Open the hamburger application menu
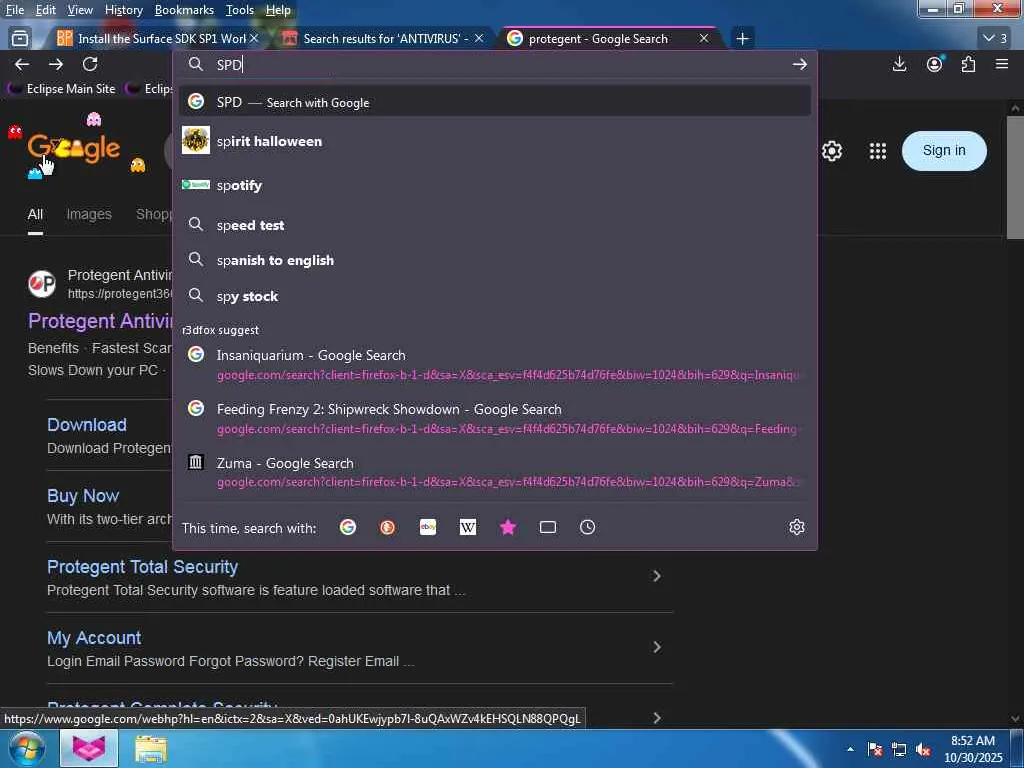 [1002, 64]
